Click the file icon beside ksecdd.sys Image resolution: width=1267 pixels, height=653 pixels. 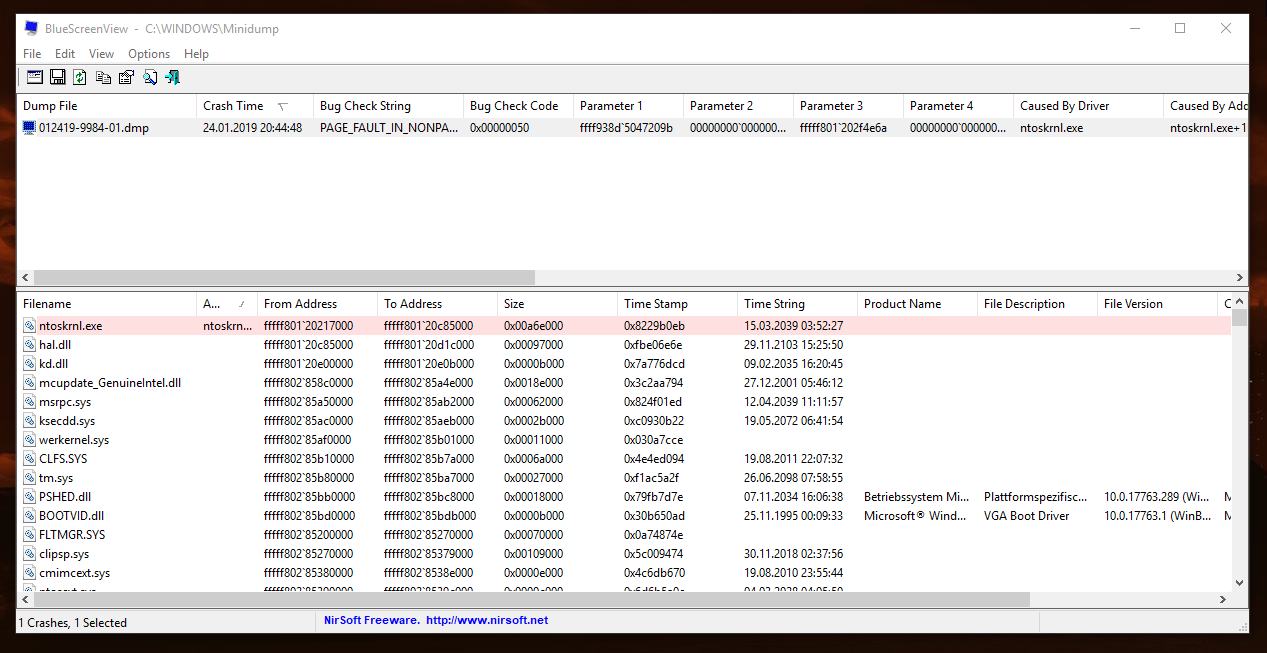[30, 421]
